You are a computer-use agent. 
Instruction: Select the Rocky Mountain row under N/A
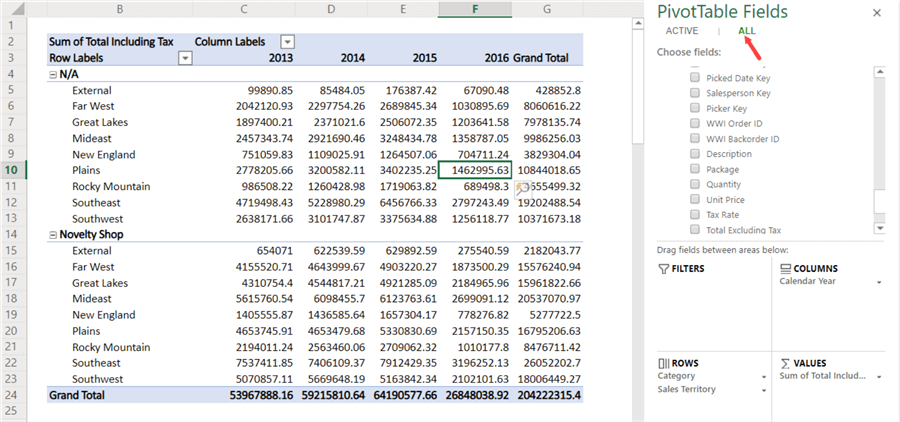click(x=119, y=187)
